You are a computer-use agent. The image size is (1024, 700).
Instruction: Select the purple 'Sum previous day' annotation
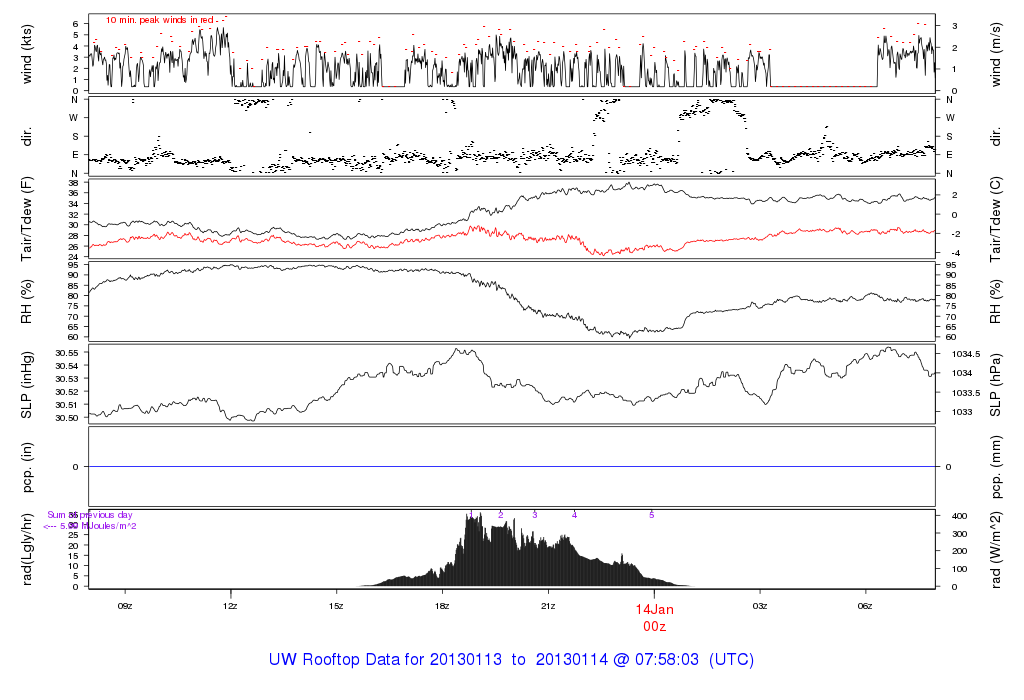tap(90, 515)
